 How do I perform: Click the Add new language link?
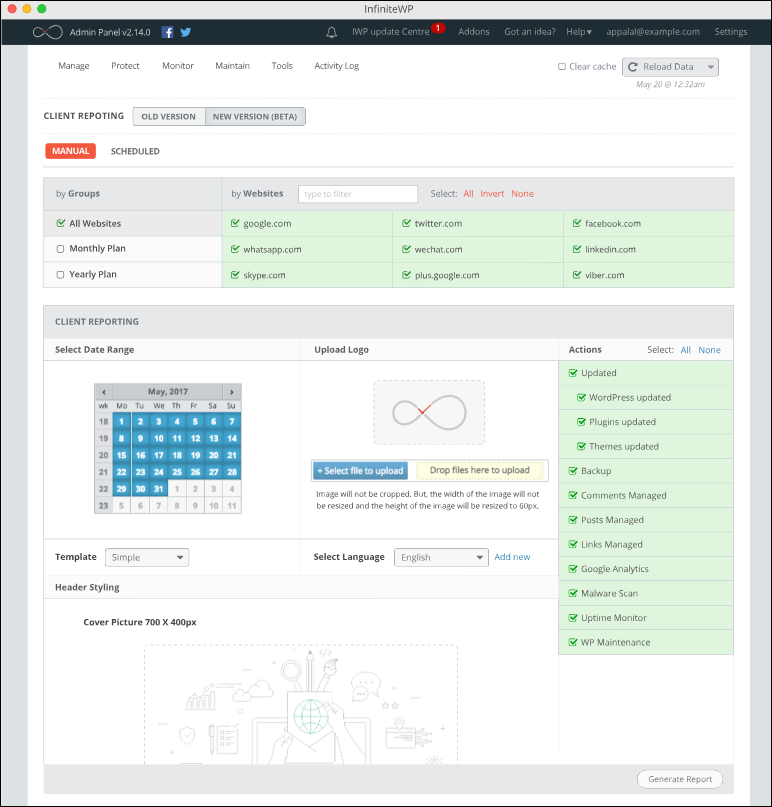pyautogui.click(x=512, y=557)
